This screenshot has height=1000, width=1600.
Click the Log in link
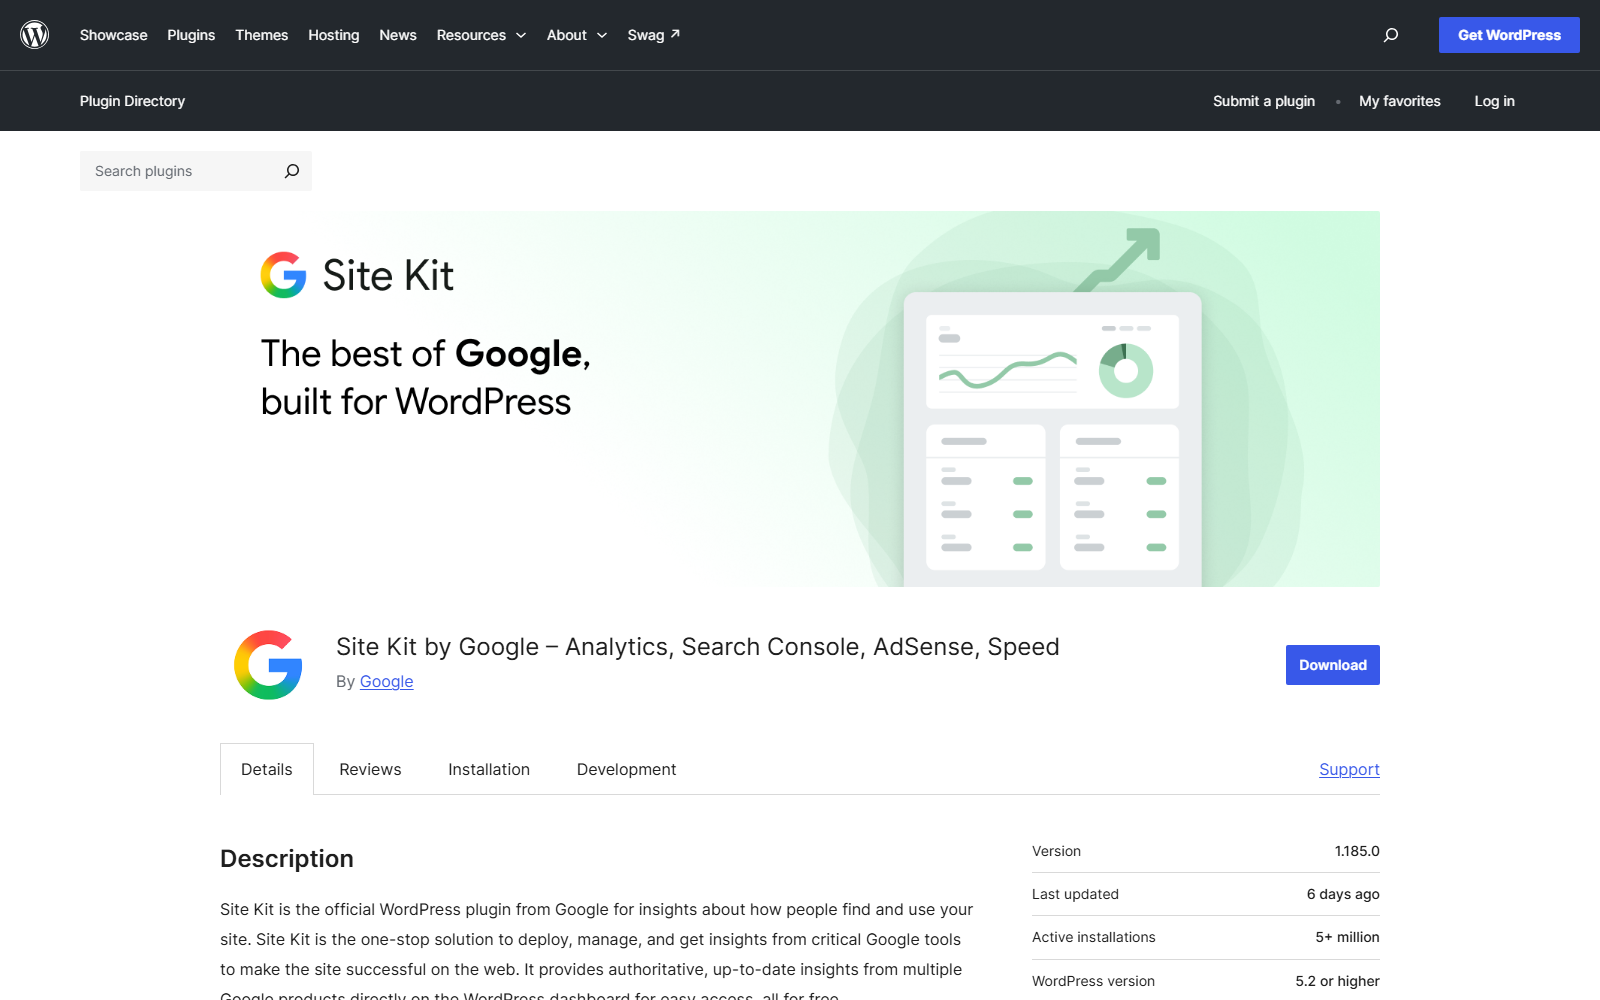click(1494, 101)
